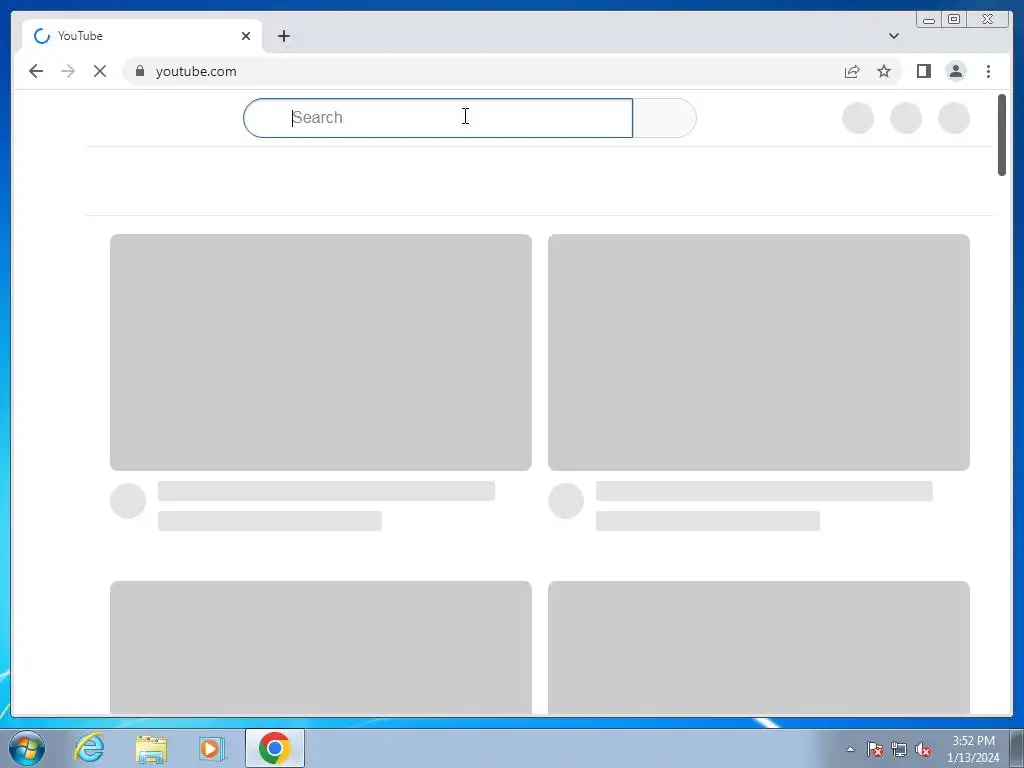Viewport: 1024px width, 768px height.
Task: Expand the tab search dropdown
Action: [x=893, y=36]
